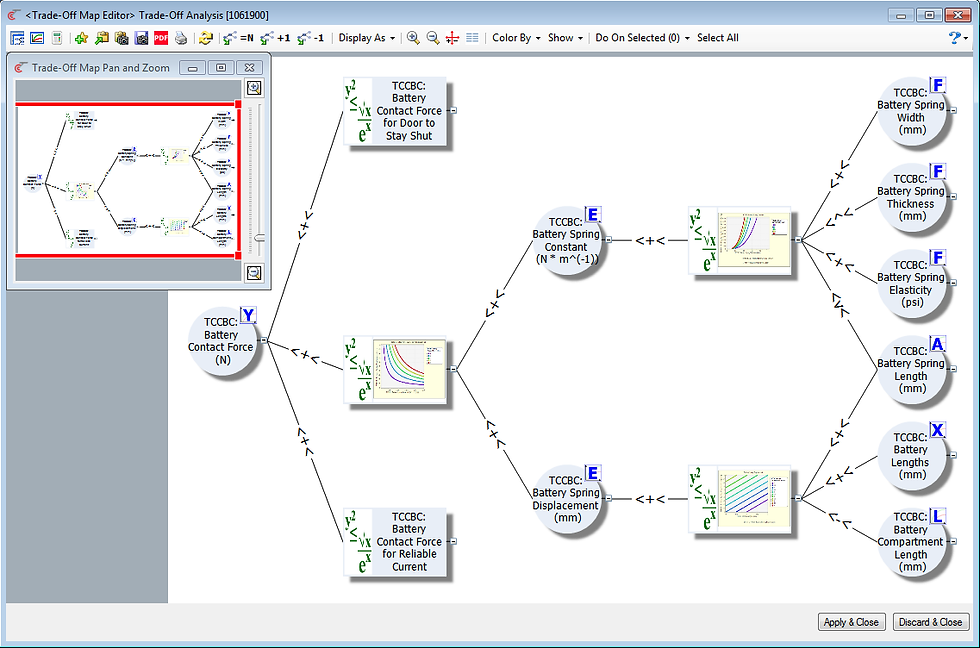This screenshot has height=648, width=980.
Task: Click zoom-out icon in Pan and Zoom panel
Action: 253,272
